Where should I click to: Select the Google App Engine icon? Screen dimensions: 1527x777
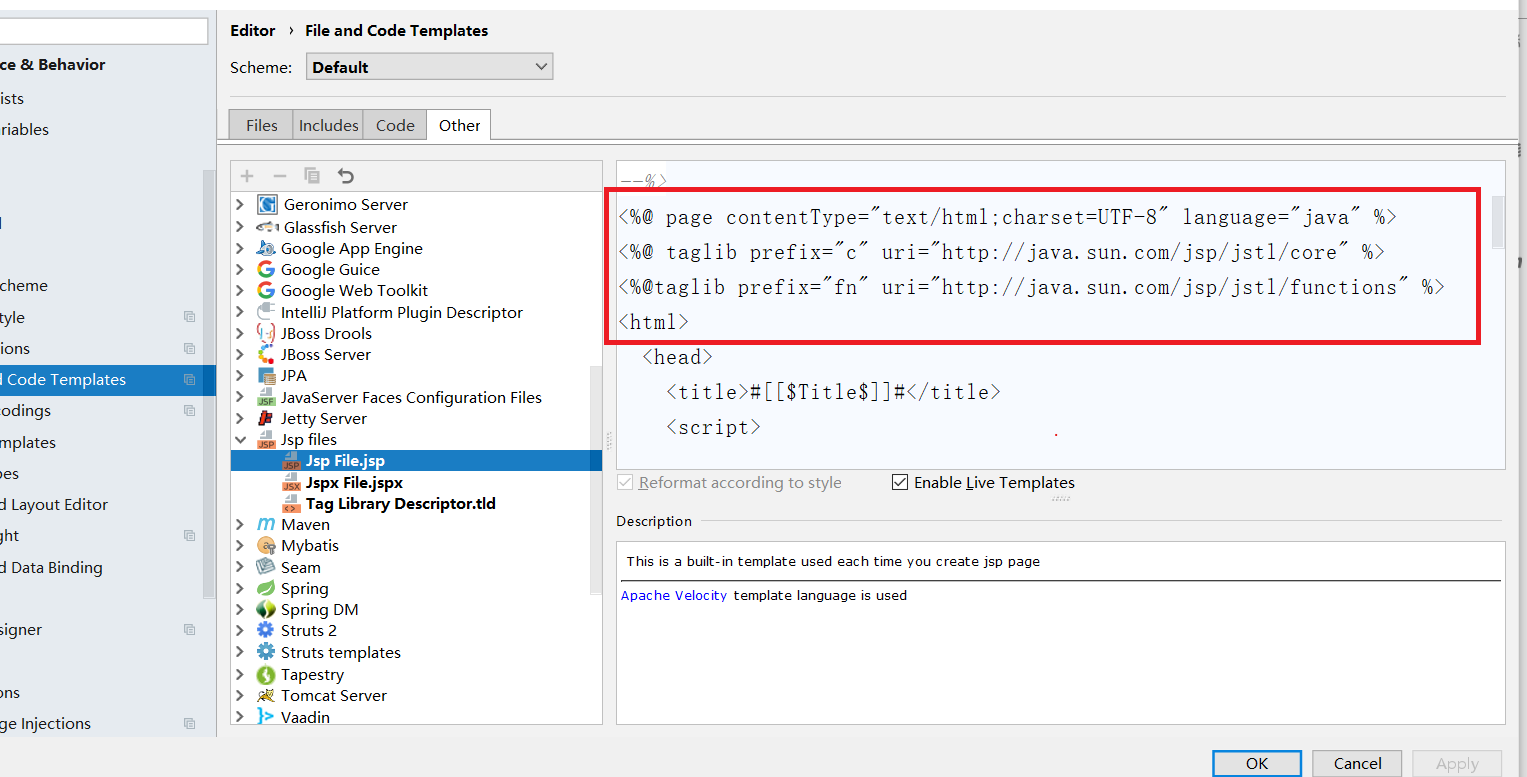tap(266, 248)
